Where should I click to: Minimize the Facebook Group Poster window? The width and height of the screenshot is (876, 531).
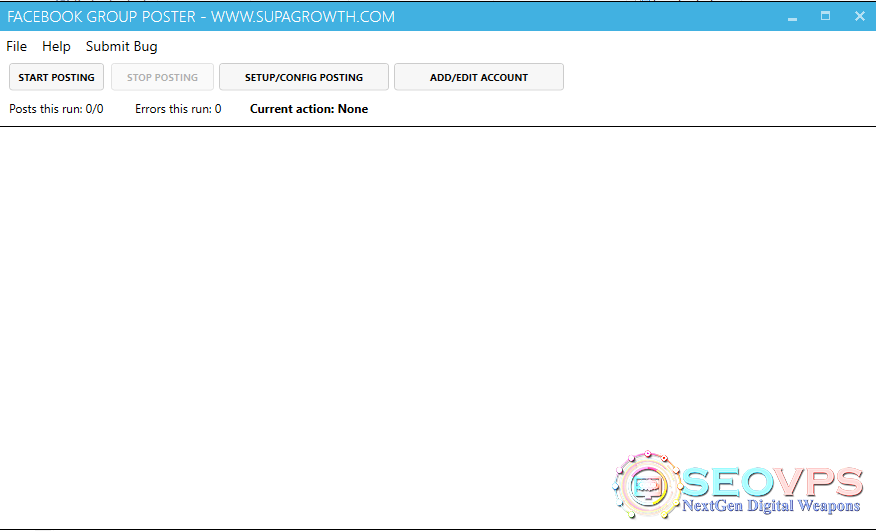pyautogui.click(x=792, y=17)
